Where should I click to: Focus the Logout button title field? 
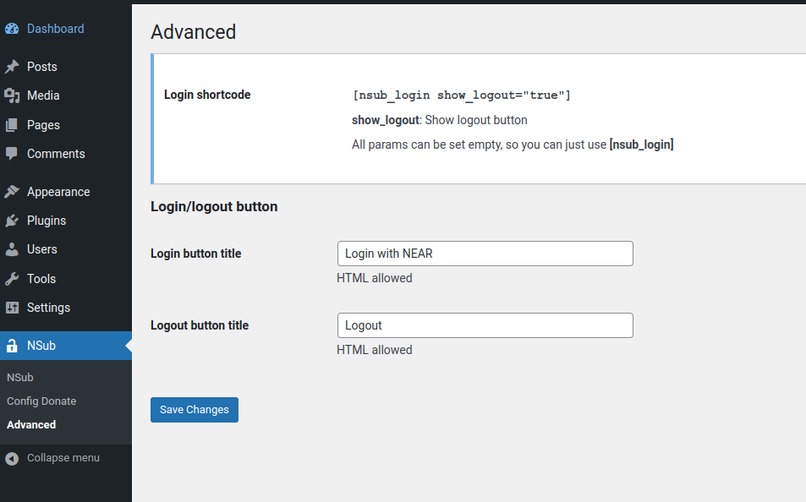[485, 325]
